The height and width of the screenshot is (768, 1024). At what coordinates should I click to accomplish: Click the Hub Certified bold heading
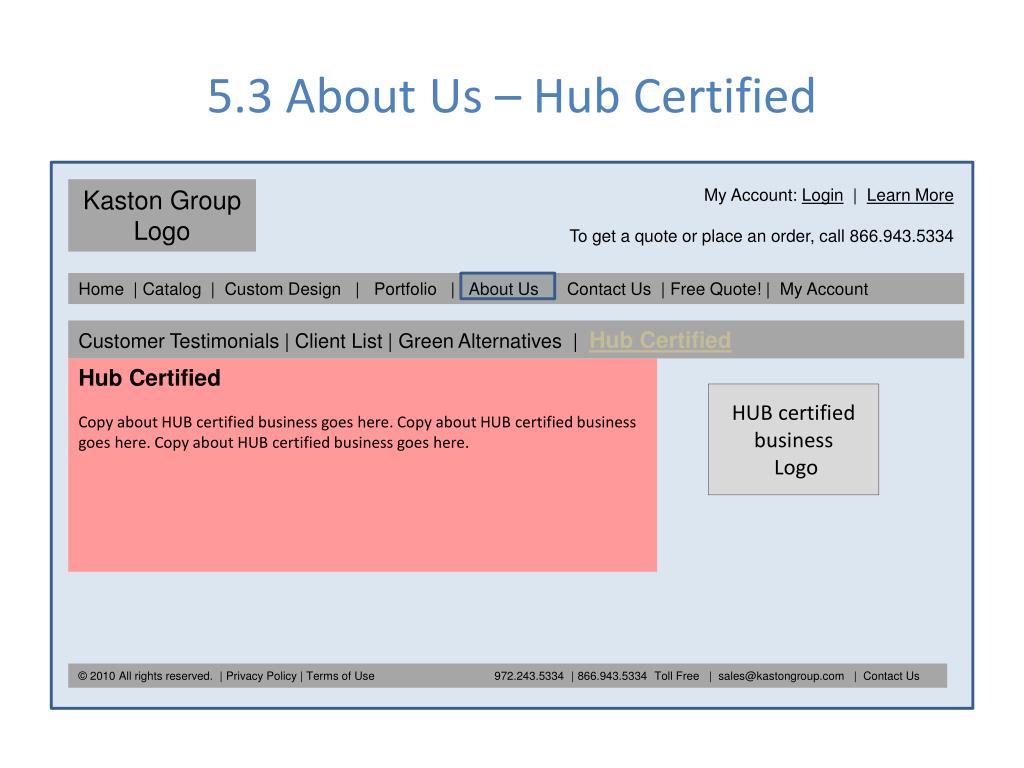(150, 377)
